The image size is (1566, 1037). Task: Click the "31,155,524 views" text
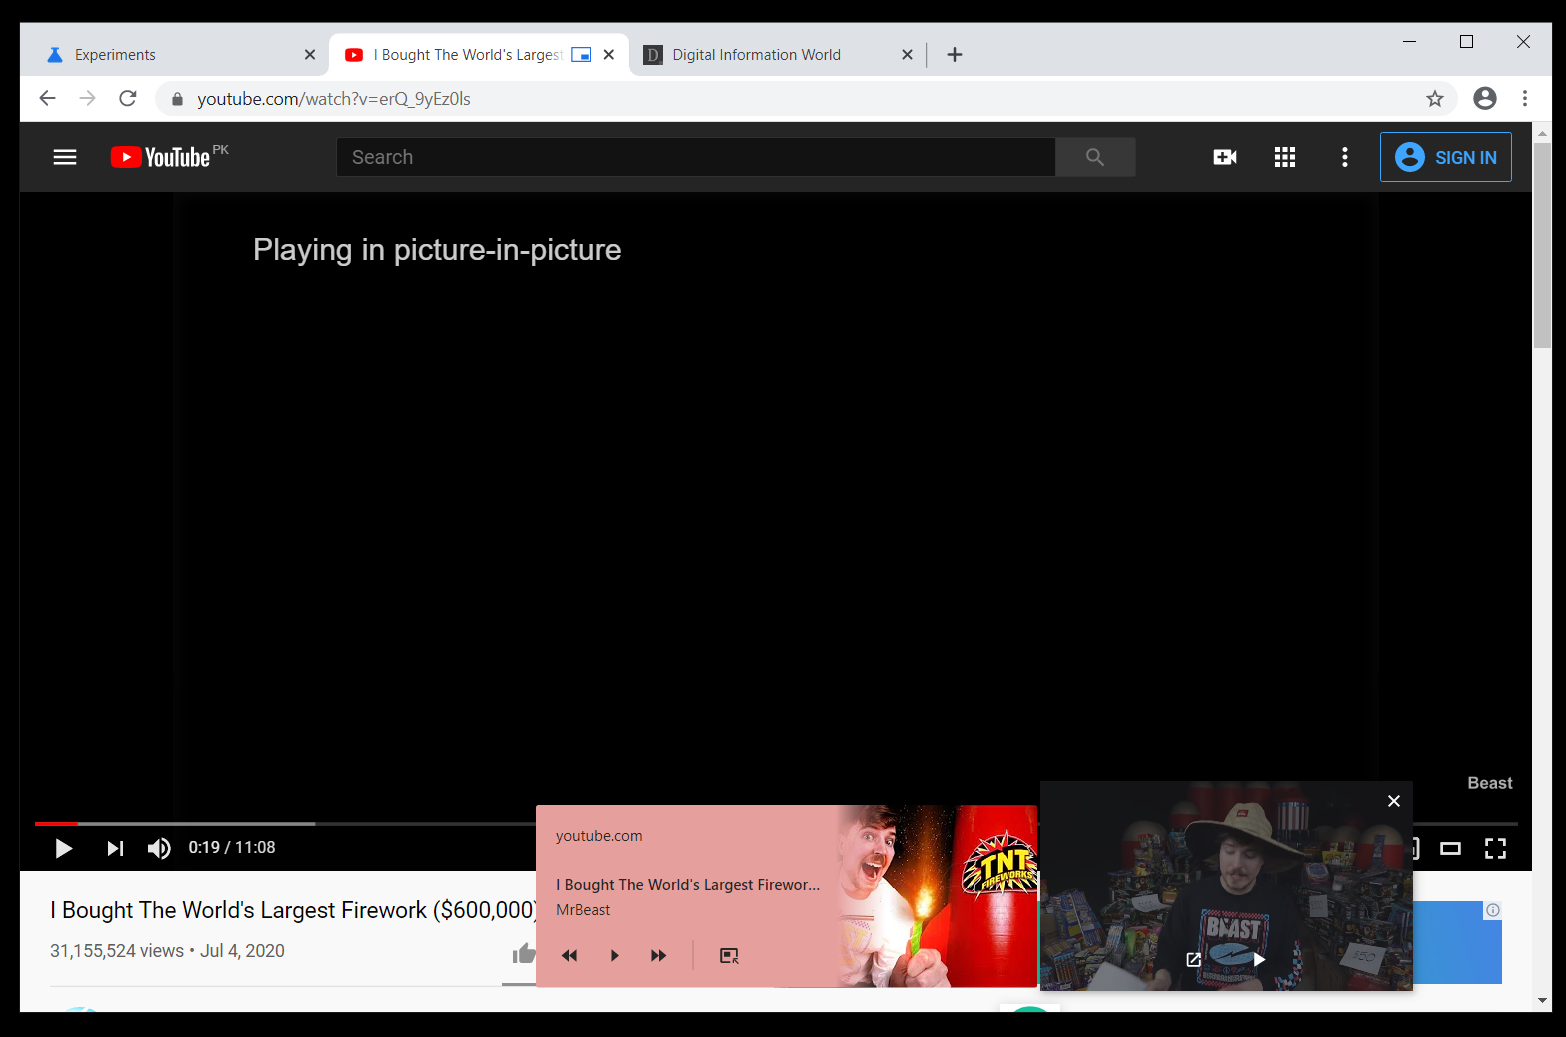[117, 951]
